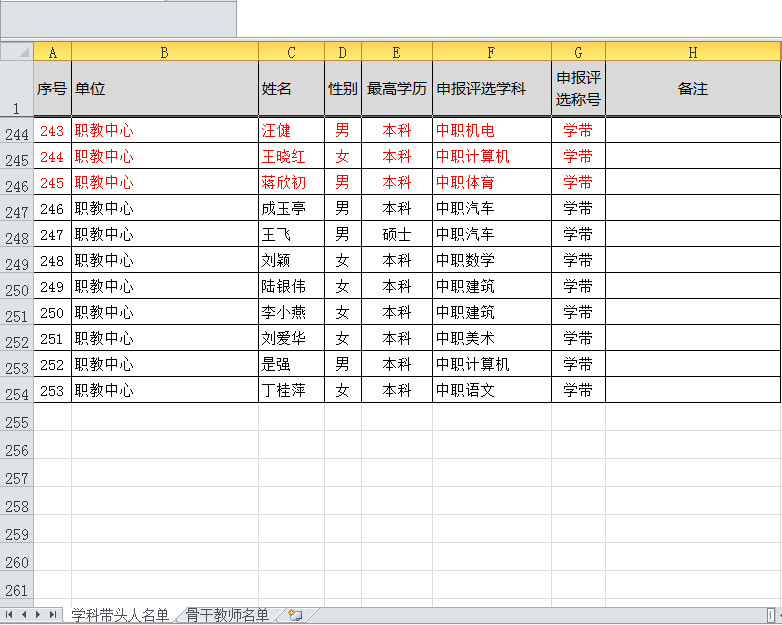782x625 pixels.
Task: Select column H header
Action: [x=692, y=52]
